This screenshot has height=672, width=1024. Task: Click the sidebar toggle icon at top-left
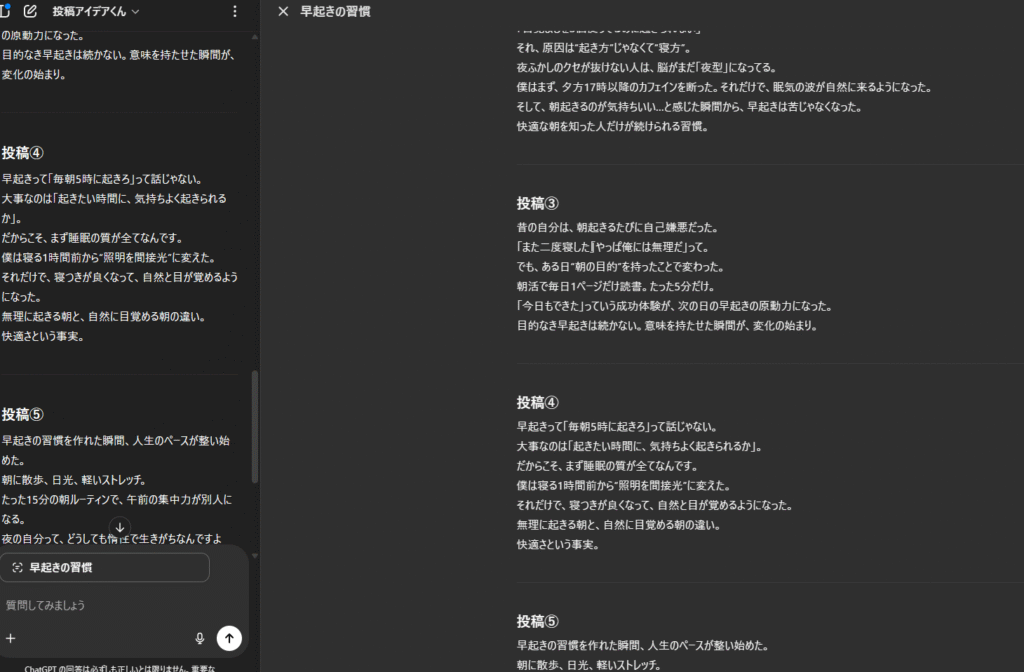pyautogui.click(x=5, y=11)
